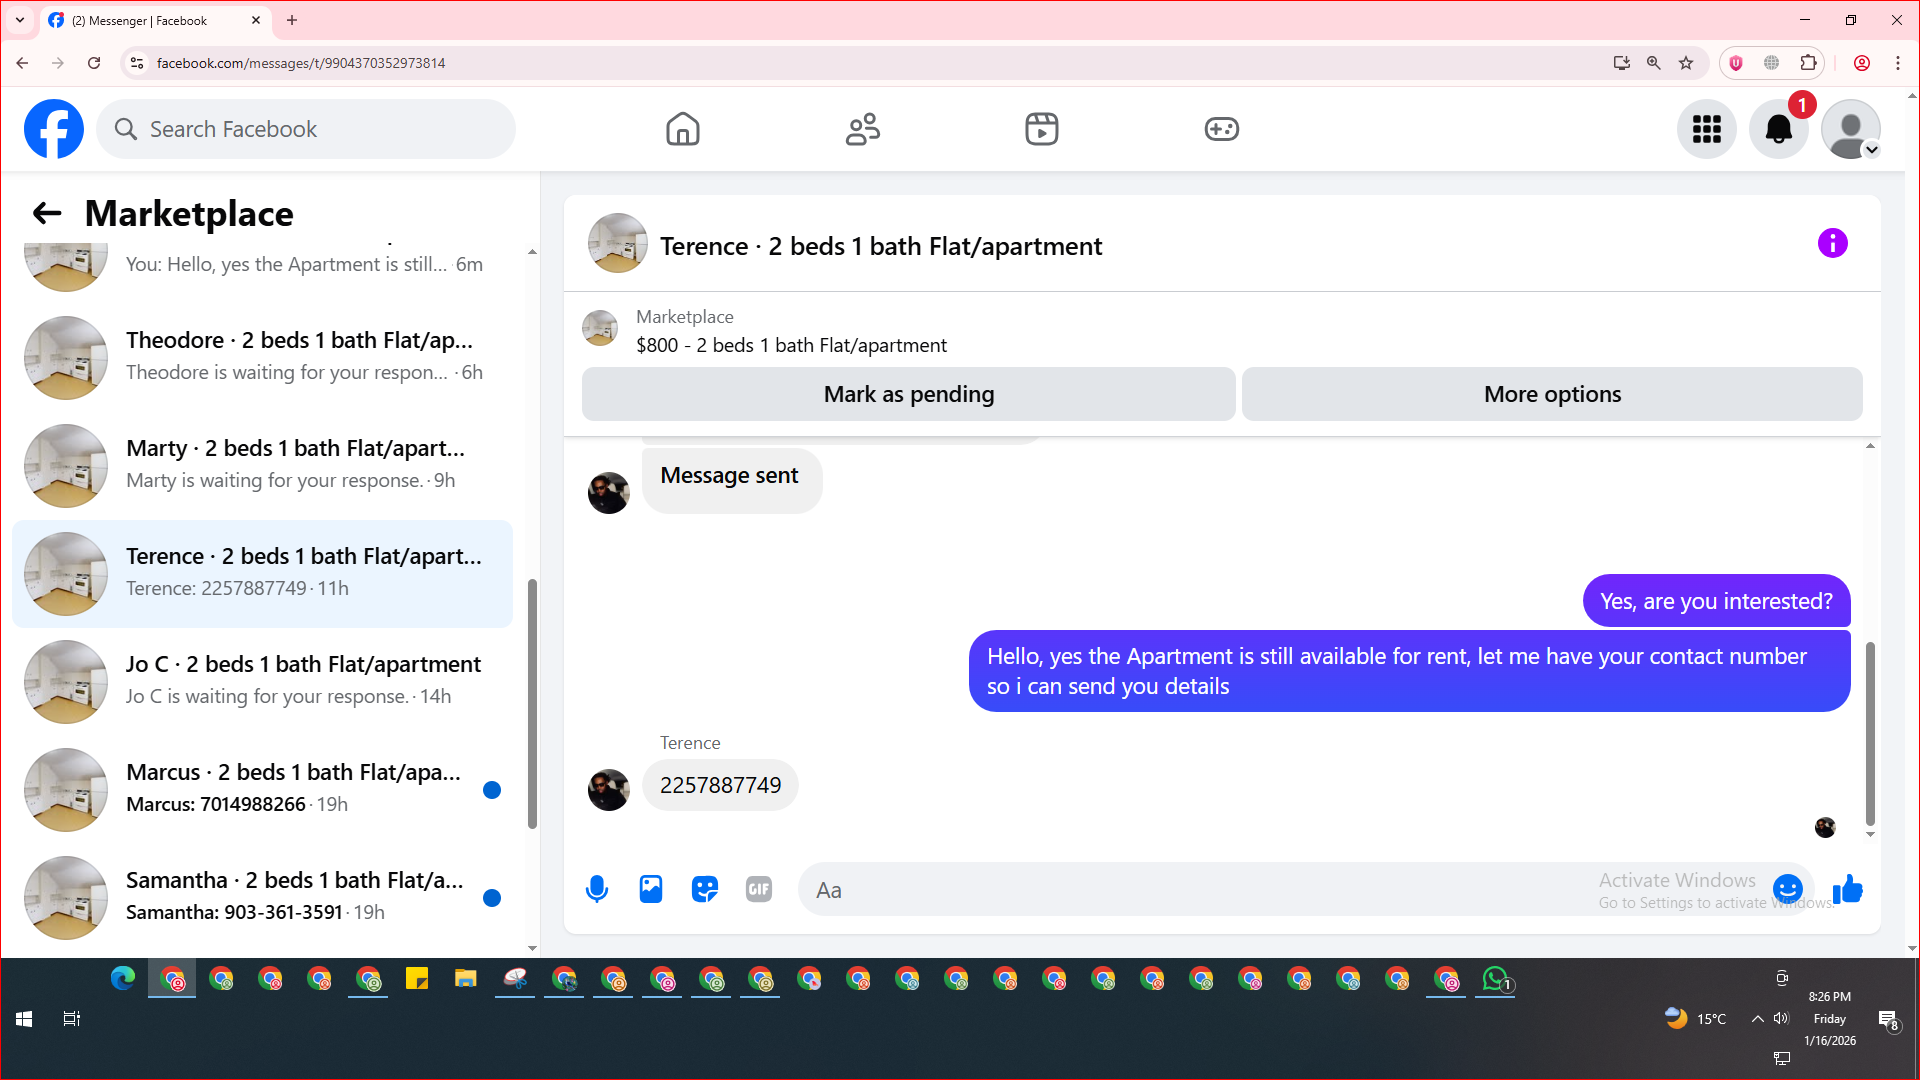Viewport: 1920px width, 1080px height.
Task: Go back from Marketplace chats
Action: [x=47, y=213]
